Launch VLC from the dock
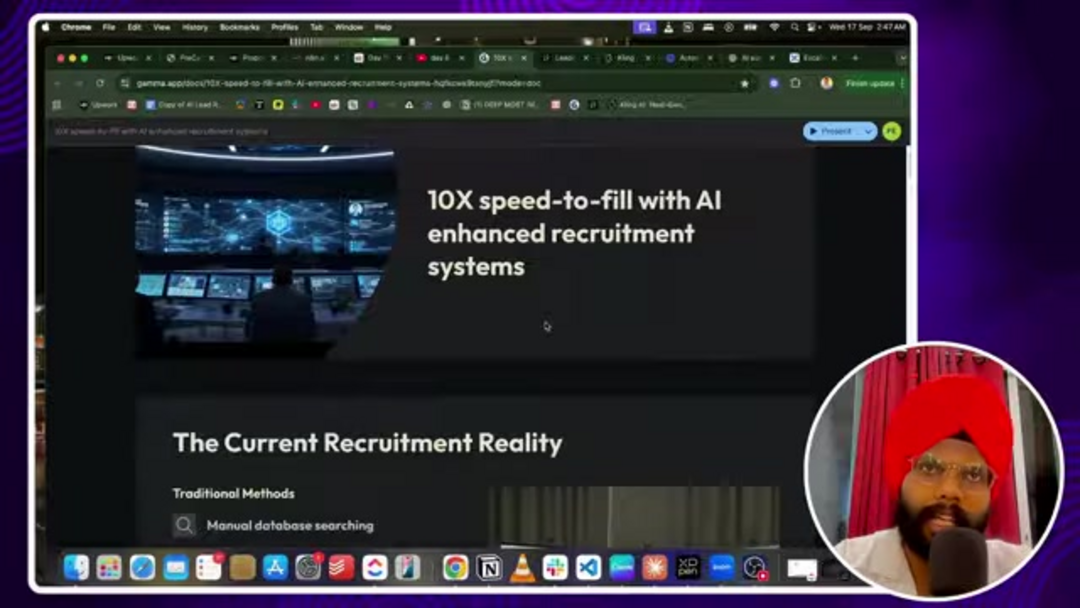Screen dimensions: 1080x608 pyautogui.click(x=522, y=568)
